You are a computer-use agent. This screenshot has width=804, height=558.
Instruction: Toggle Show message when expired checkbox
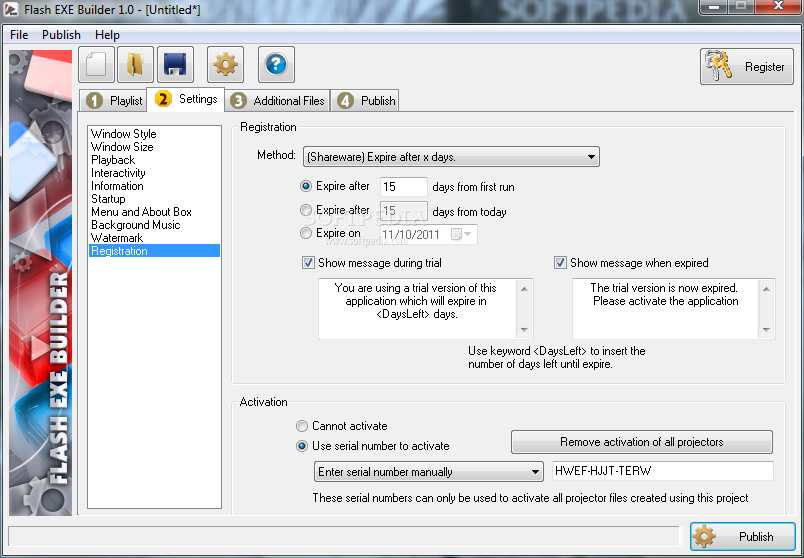560,263
